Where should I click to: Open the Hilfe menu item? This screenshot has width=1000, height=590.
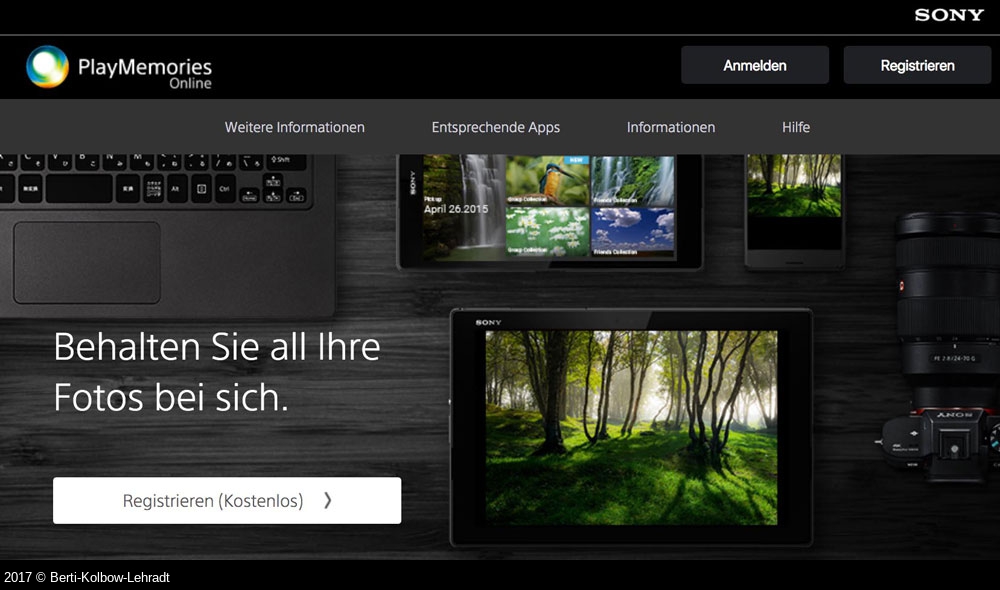796,127
